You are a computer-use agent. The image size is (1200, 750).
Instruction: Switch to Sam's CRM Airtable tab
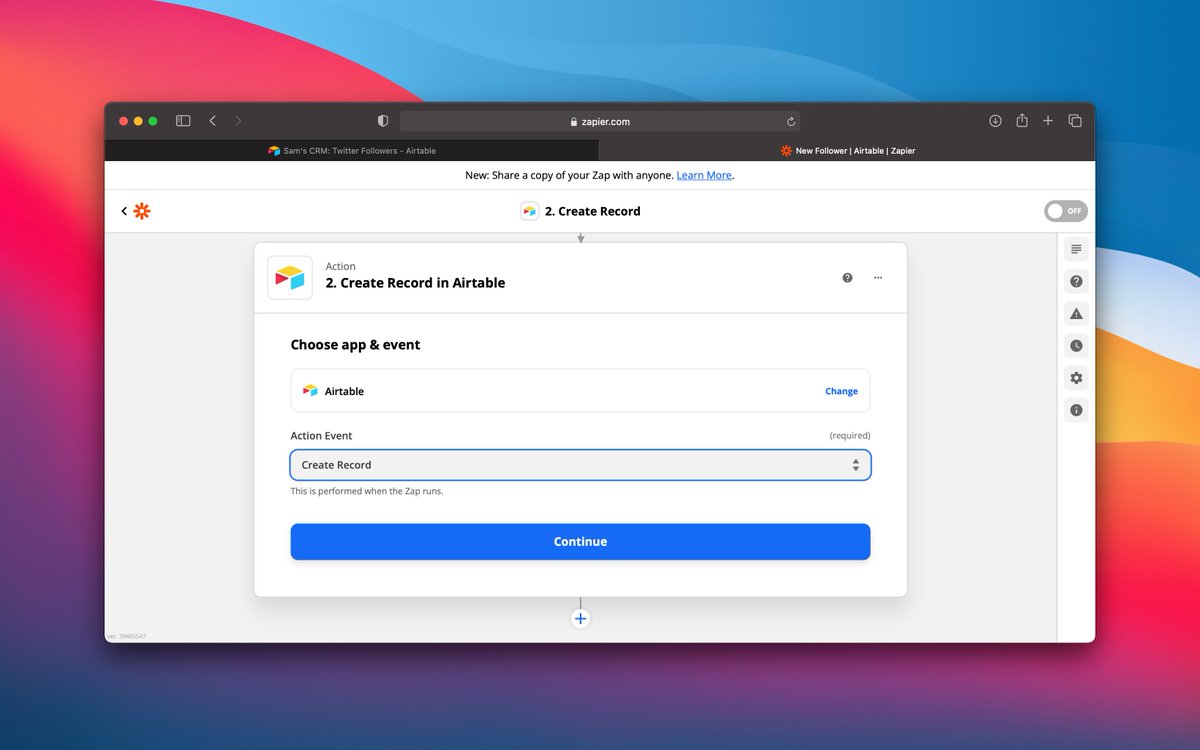click(352, 151)
